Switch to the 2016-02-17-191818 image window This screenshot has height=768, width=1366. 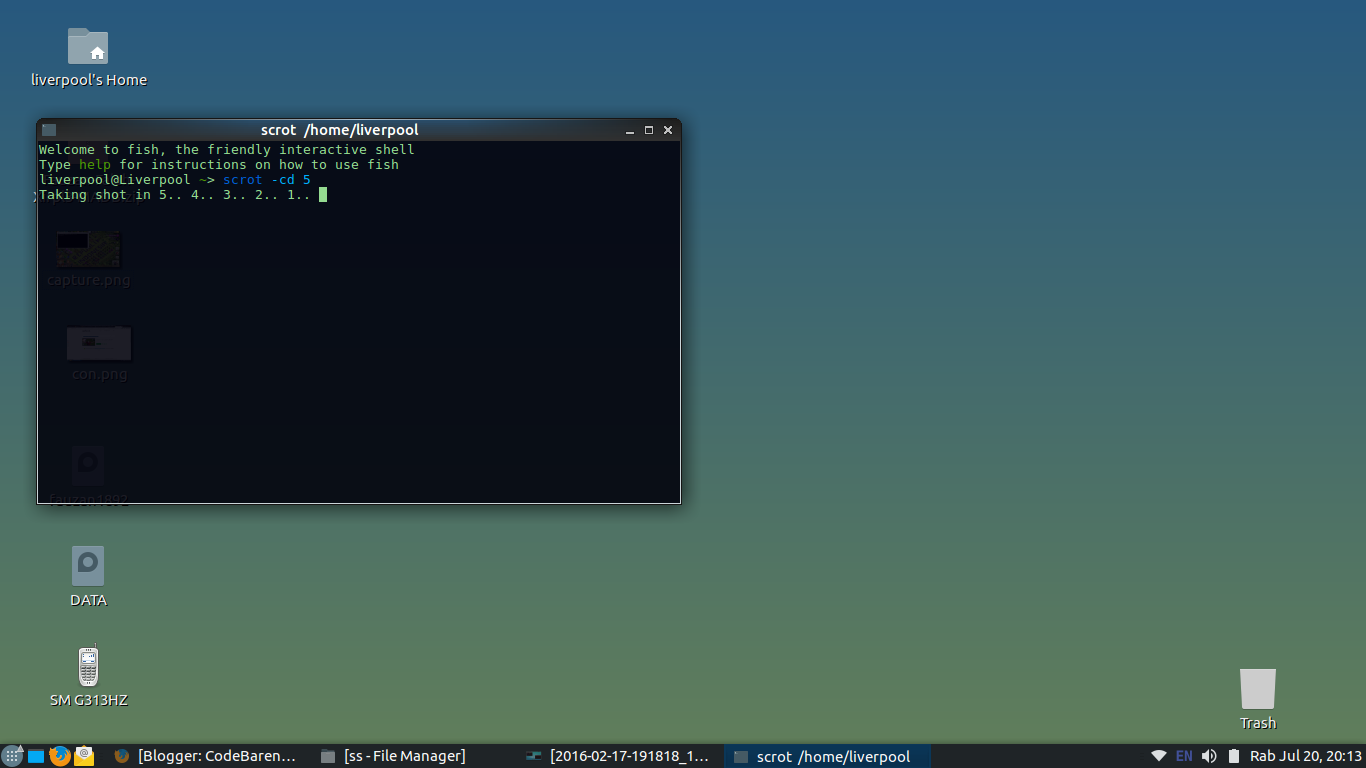coord(618,757)
